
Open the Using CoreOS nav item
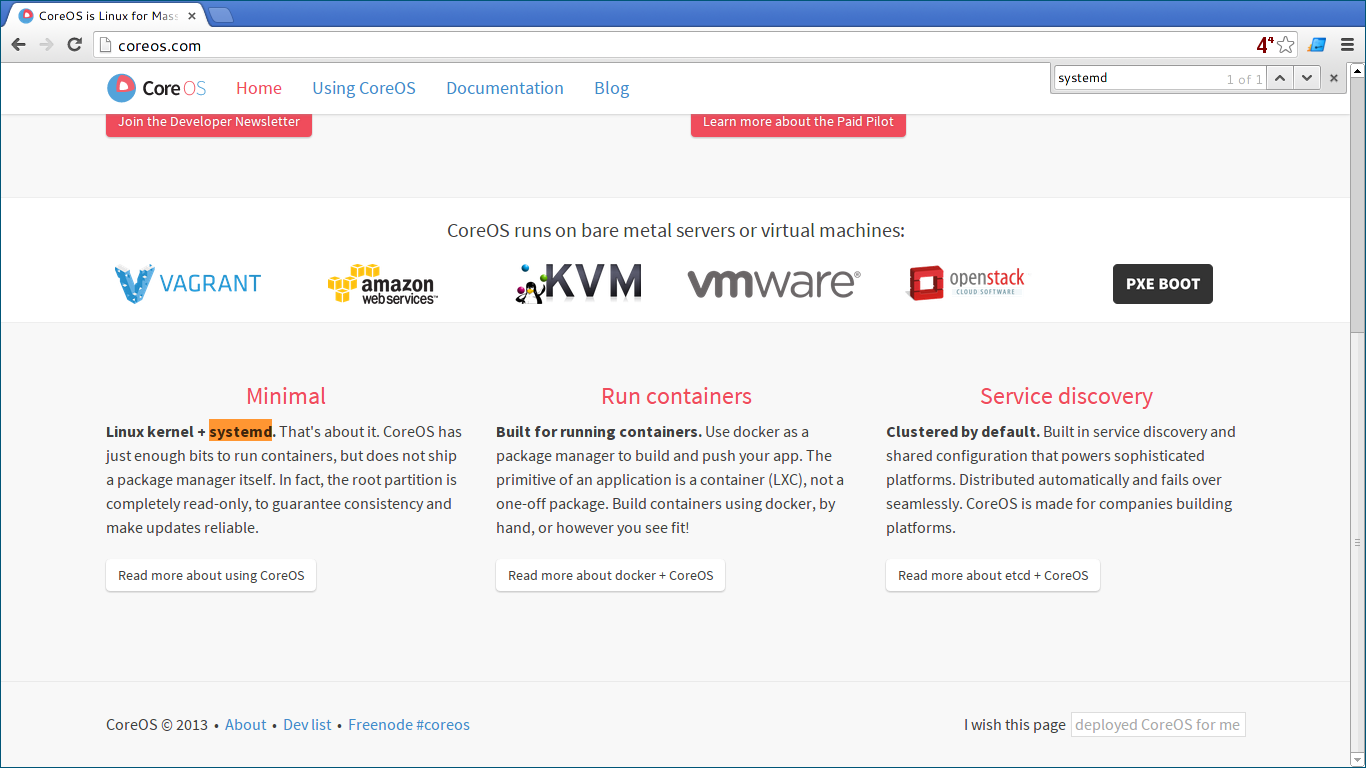364,88
